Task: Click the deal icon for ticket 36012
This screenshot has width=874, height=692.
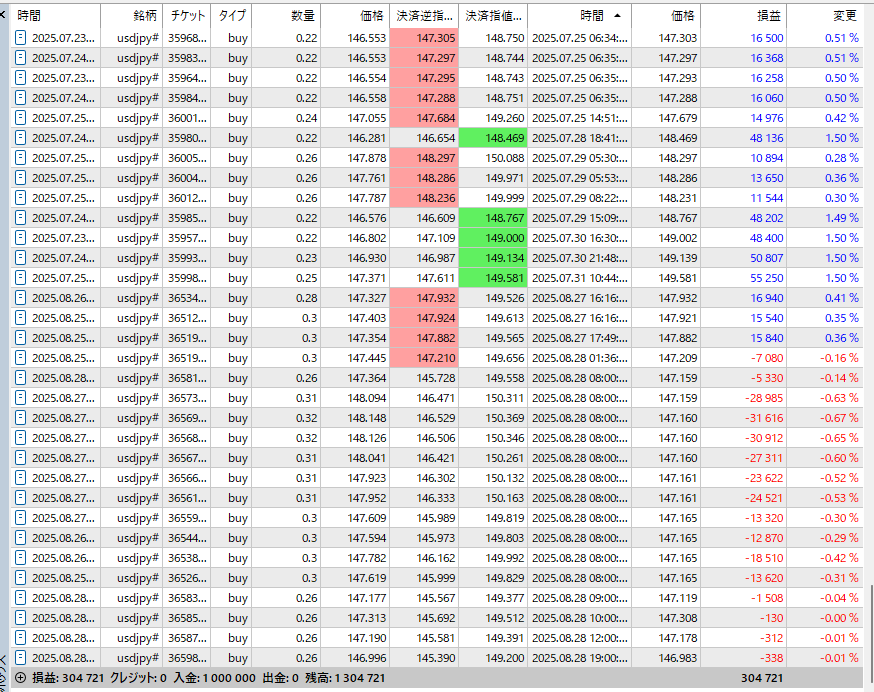Action: [21, 198]
